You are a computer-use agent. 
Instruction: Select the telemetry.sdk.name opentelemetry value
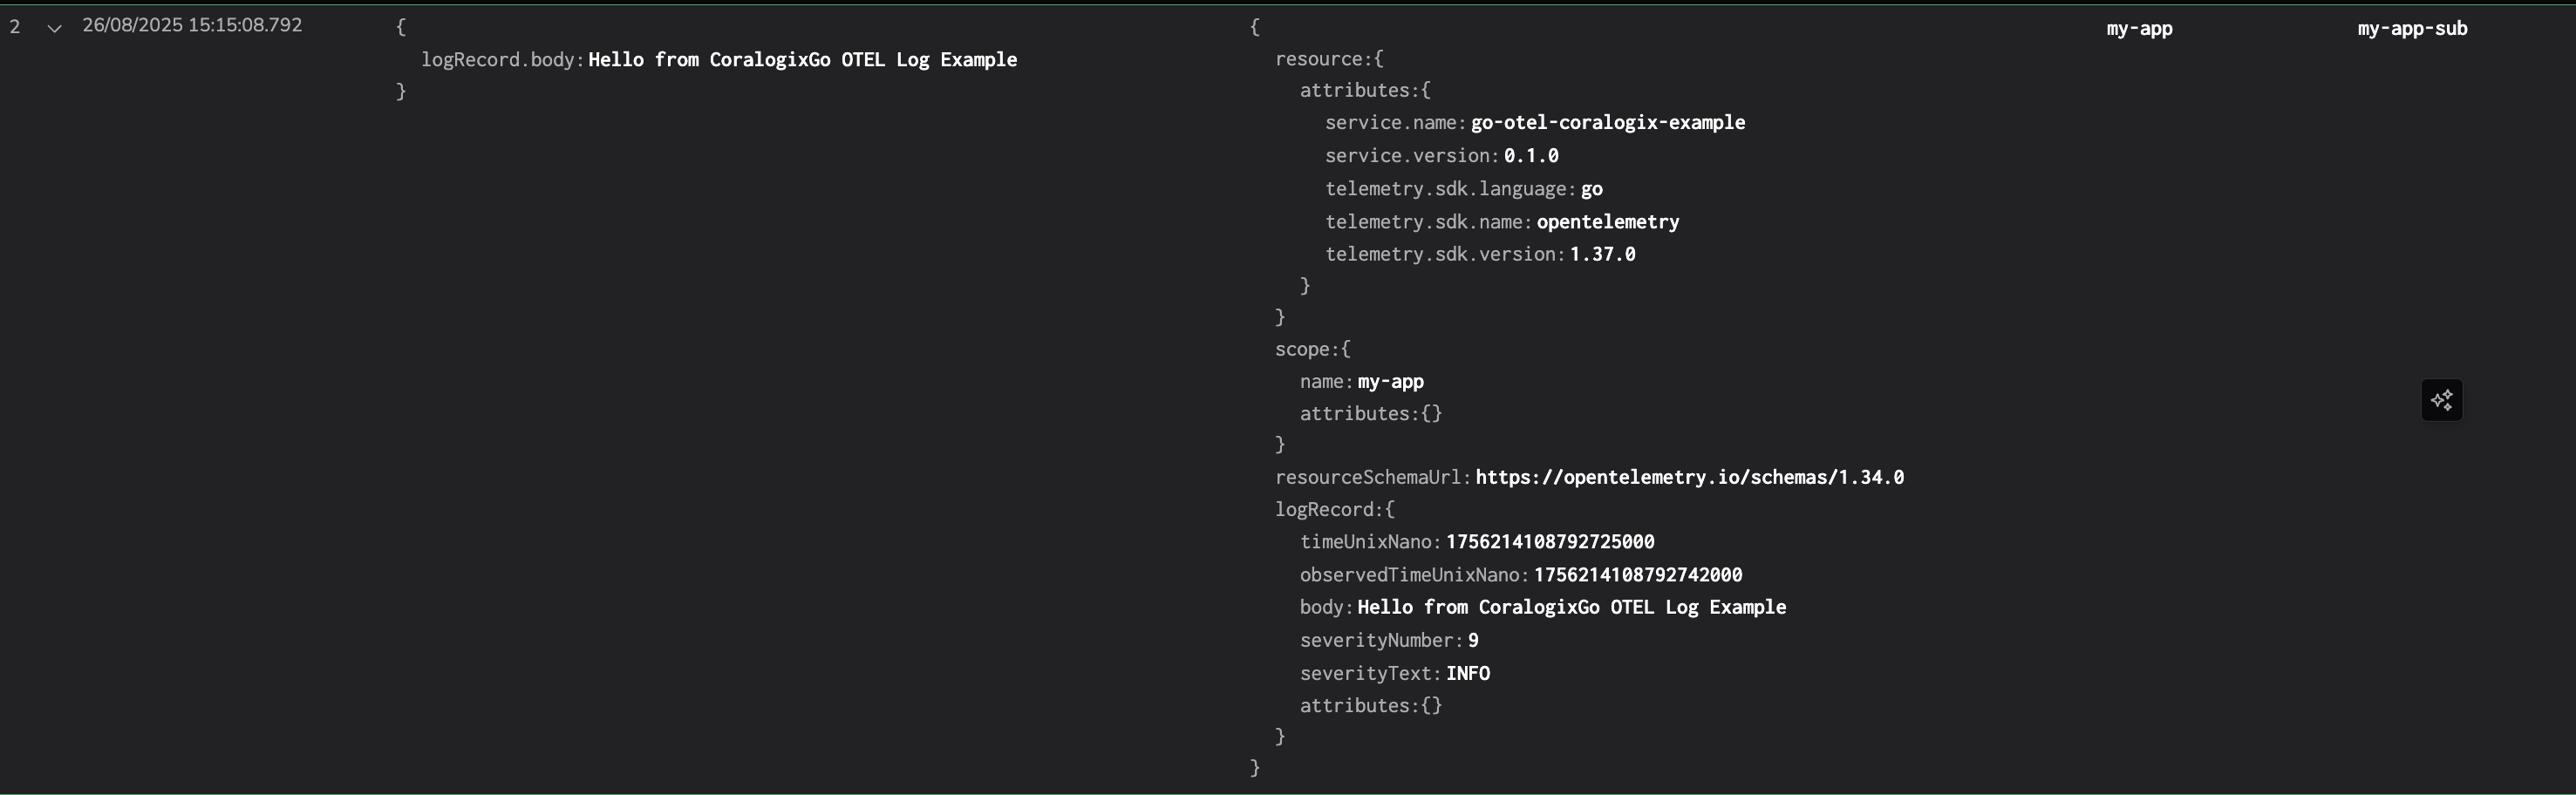1607,222
